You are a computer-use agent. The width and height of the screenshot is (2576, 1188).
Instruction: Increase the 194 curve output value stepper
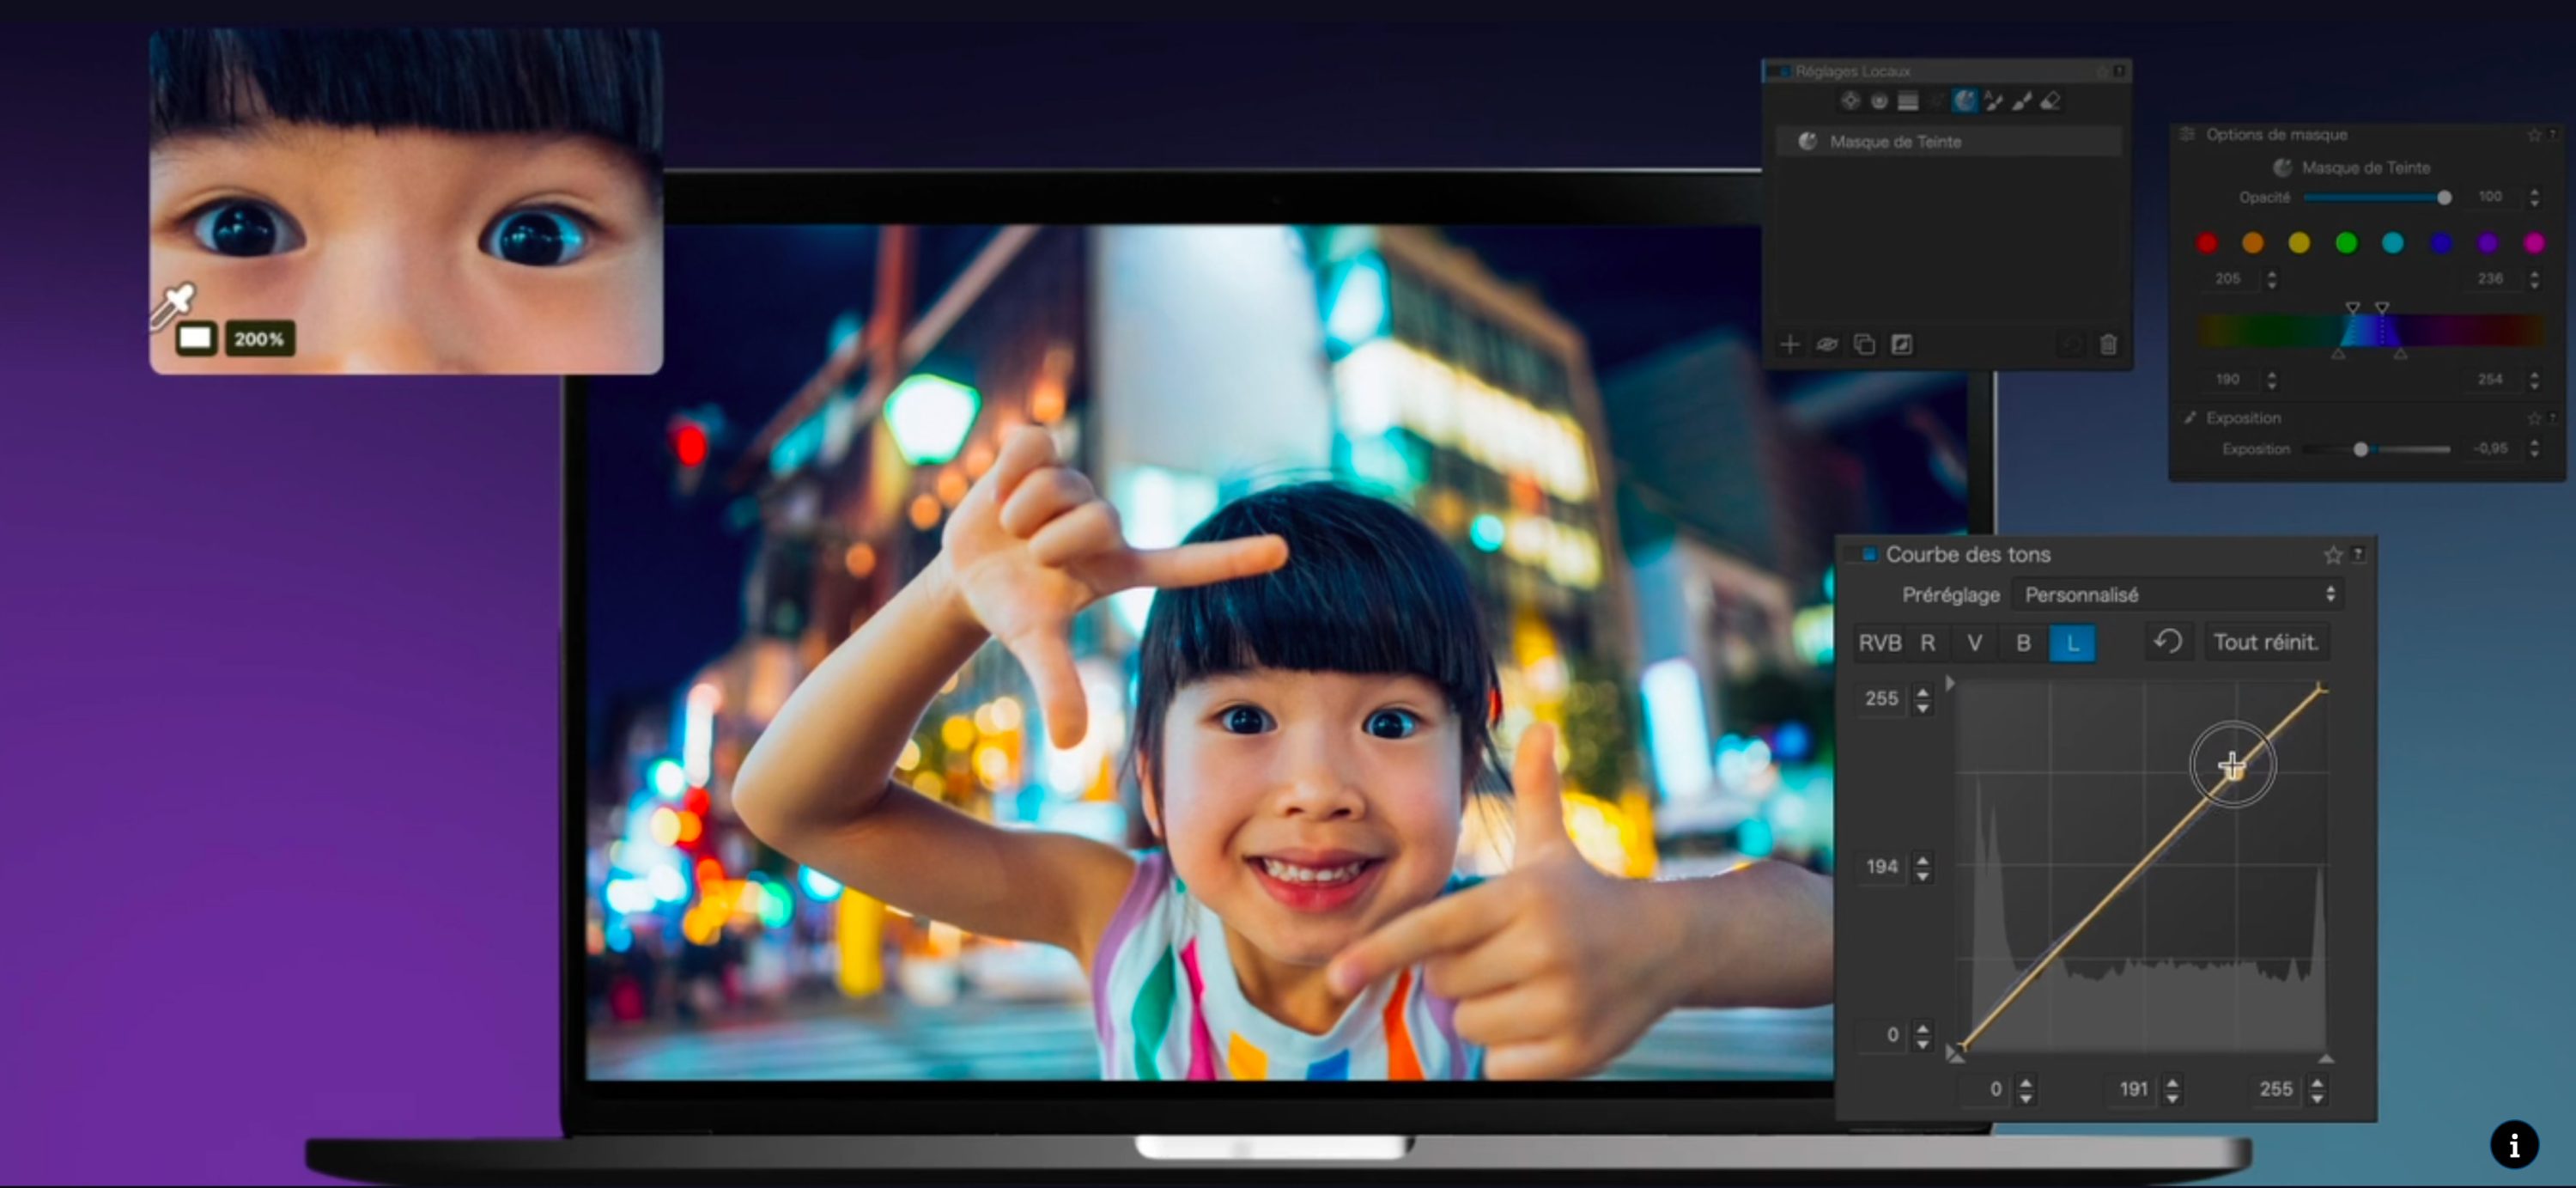1922,859
